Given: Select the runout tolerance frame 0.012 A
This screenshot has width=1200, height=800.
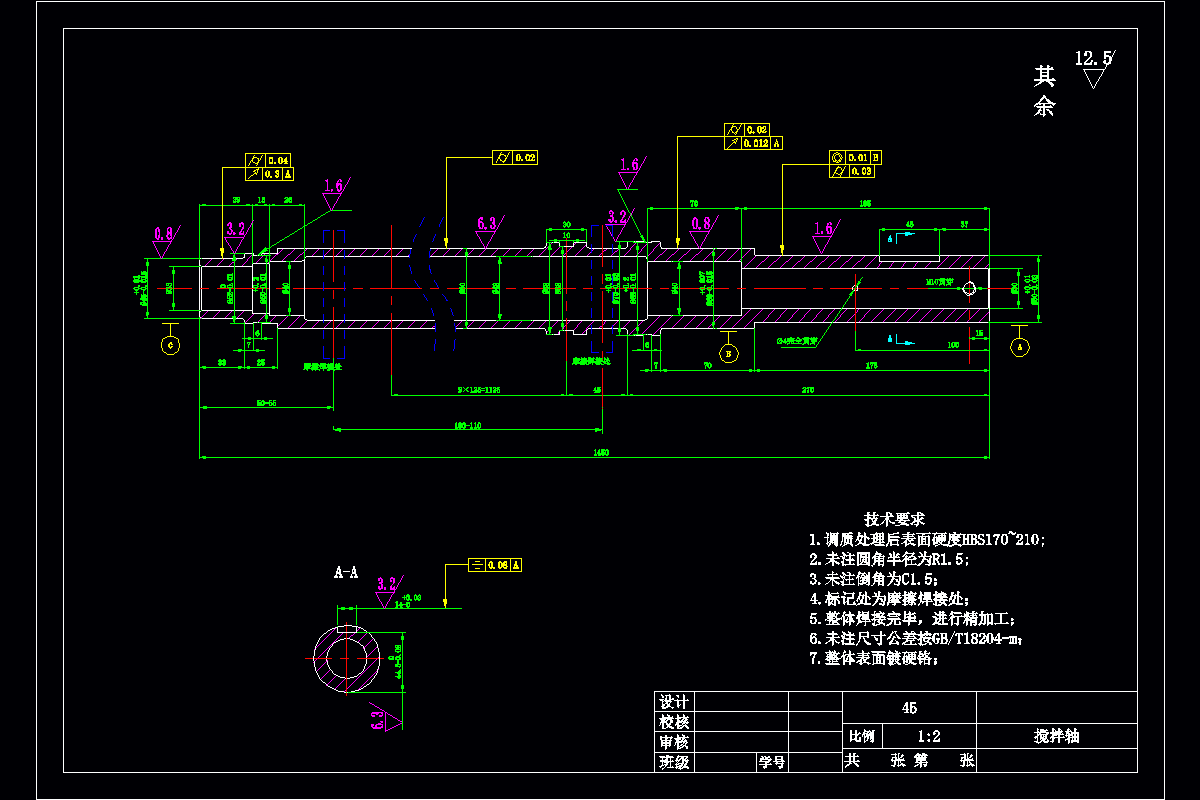Looking at the screenshot, I should (753, 143).
